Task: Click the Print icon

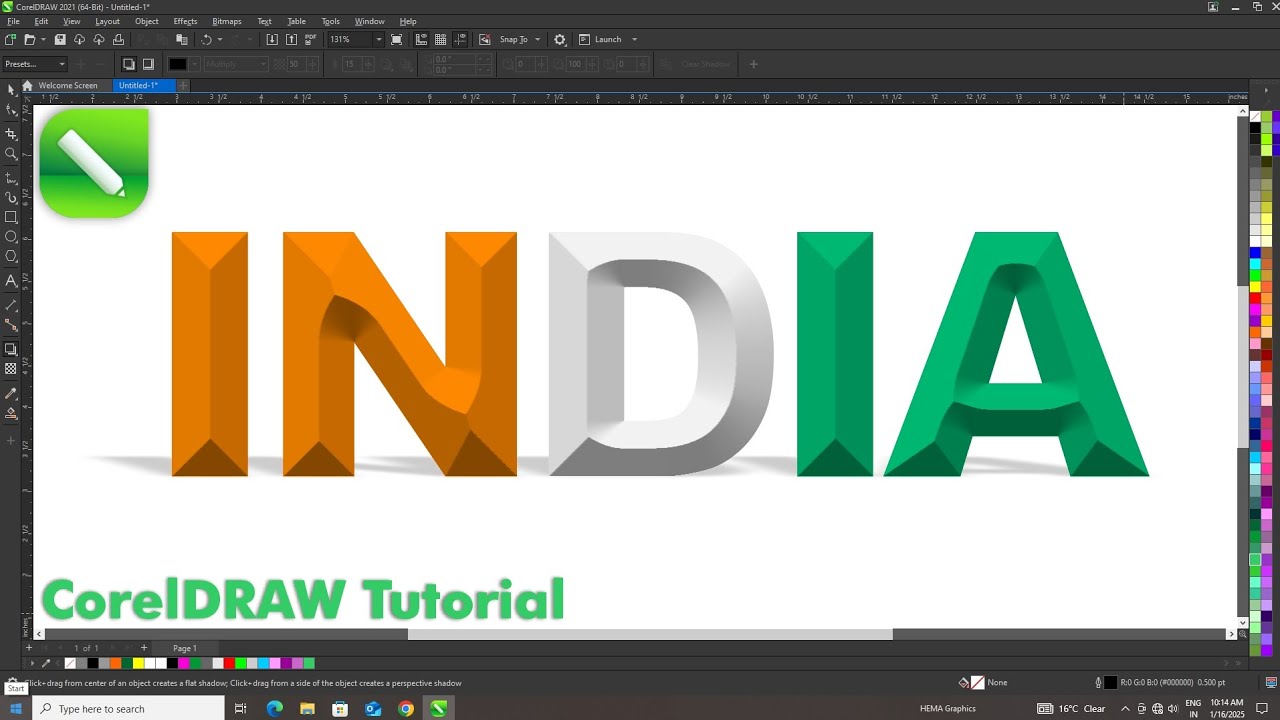Action: click(x=118, y=39)
